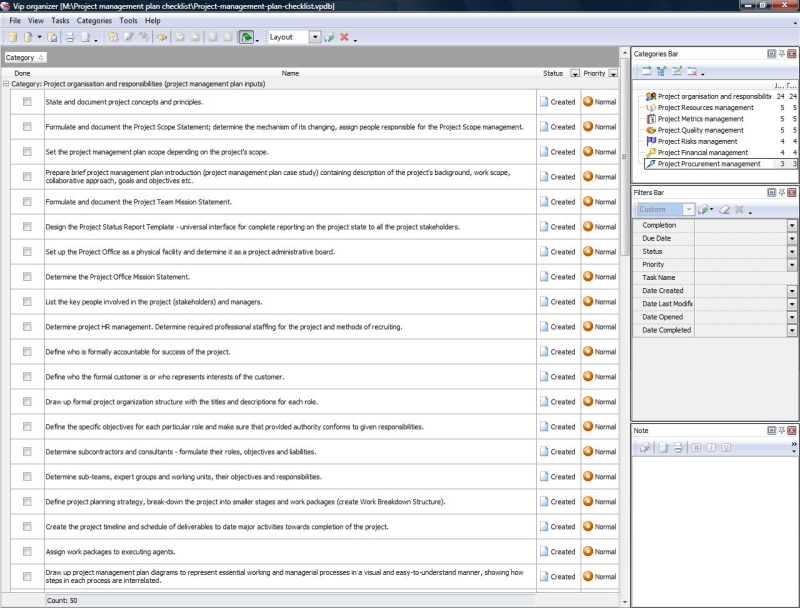
Task: Click the Bold button in the Note toolbar
Action: tap(696, 447)
